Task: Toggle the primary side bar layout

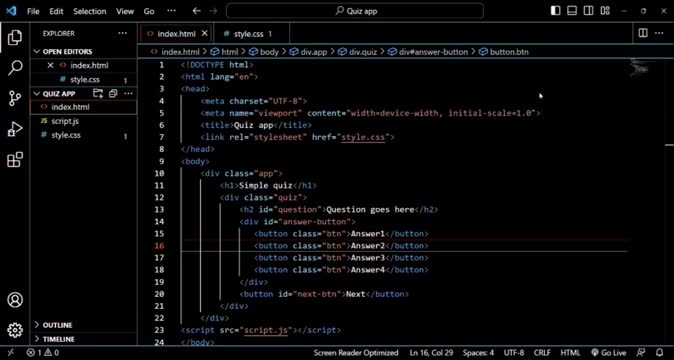Action: tap(555, 11)
